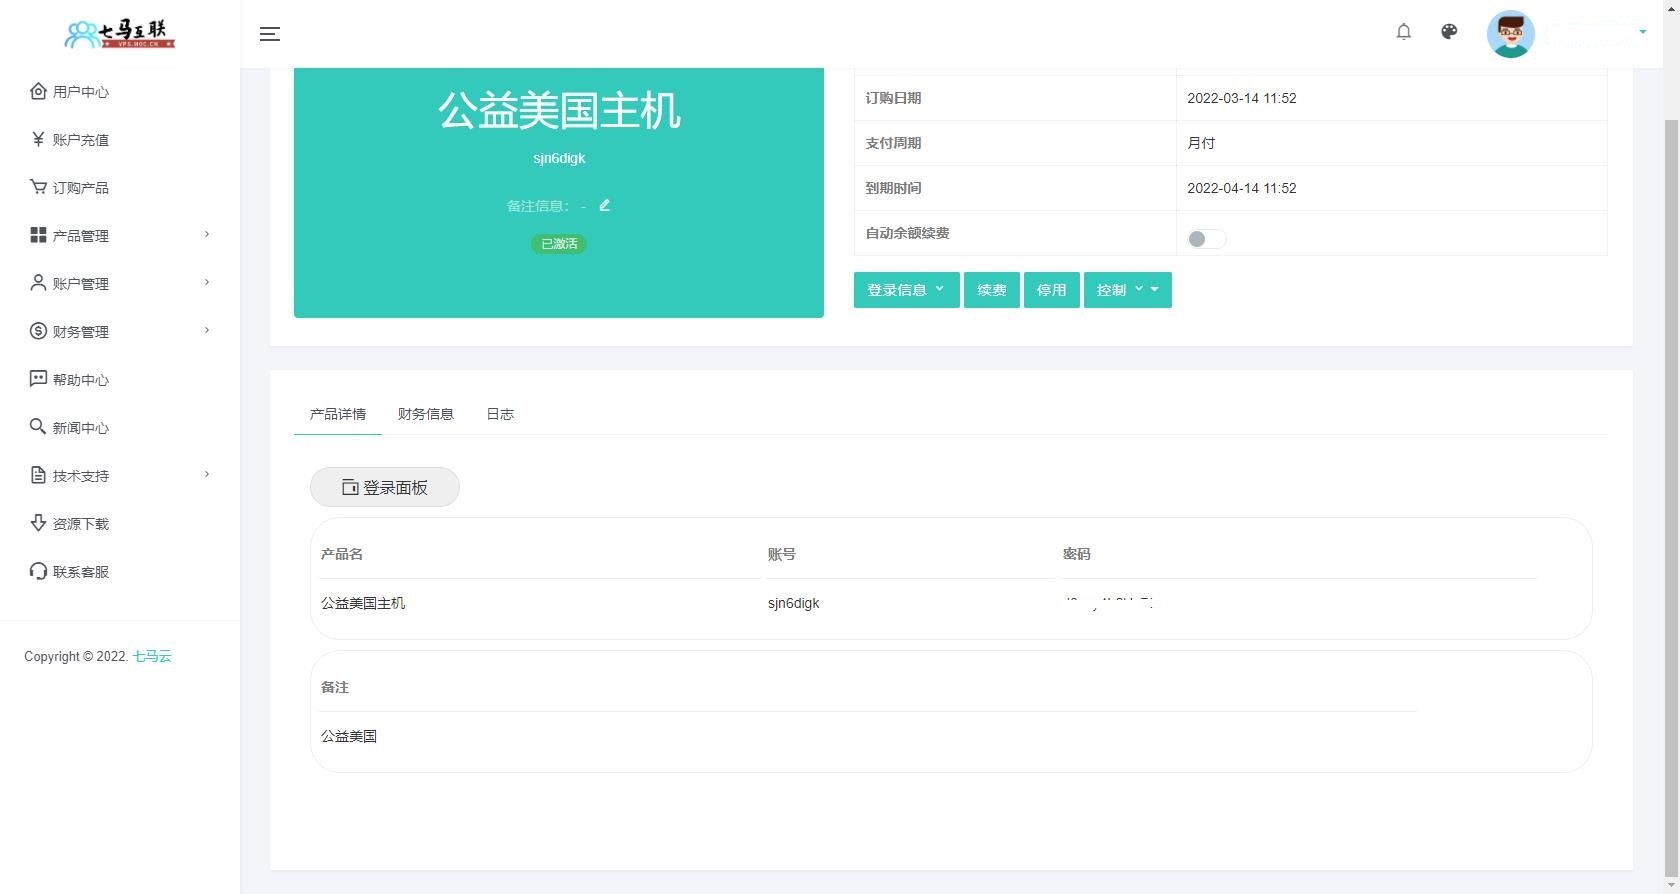Expand 财务管理 submenu chevron
The image size is (1680, 894).
point(207,330)
